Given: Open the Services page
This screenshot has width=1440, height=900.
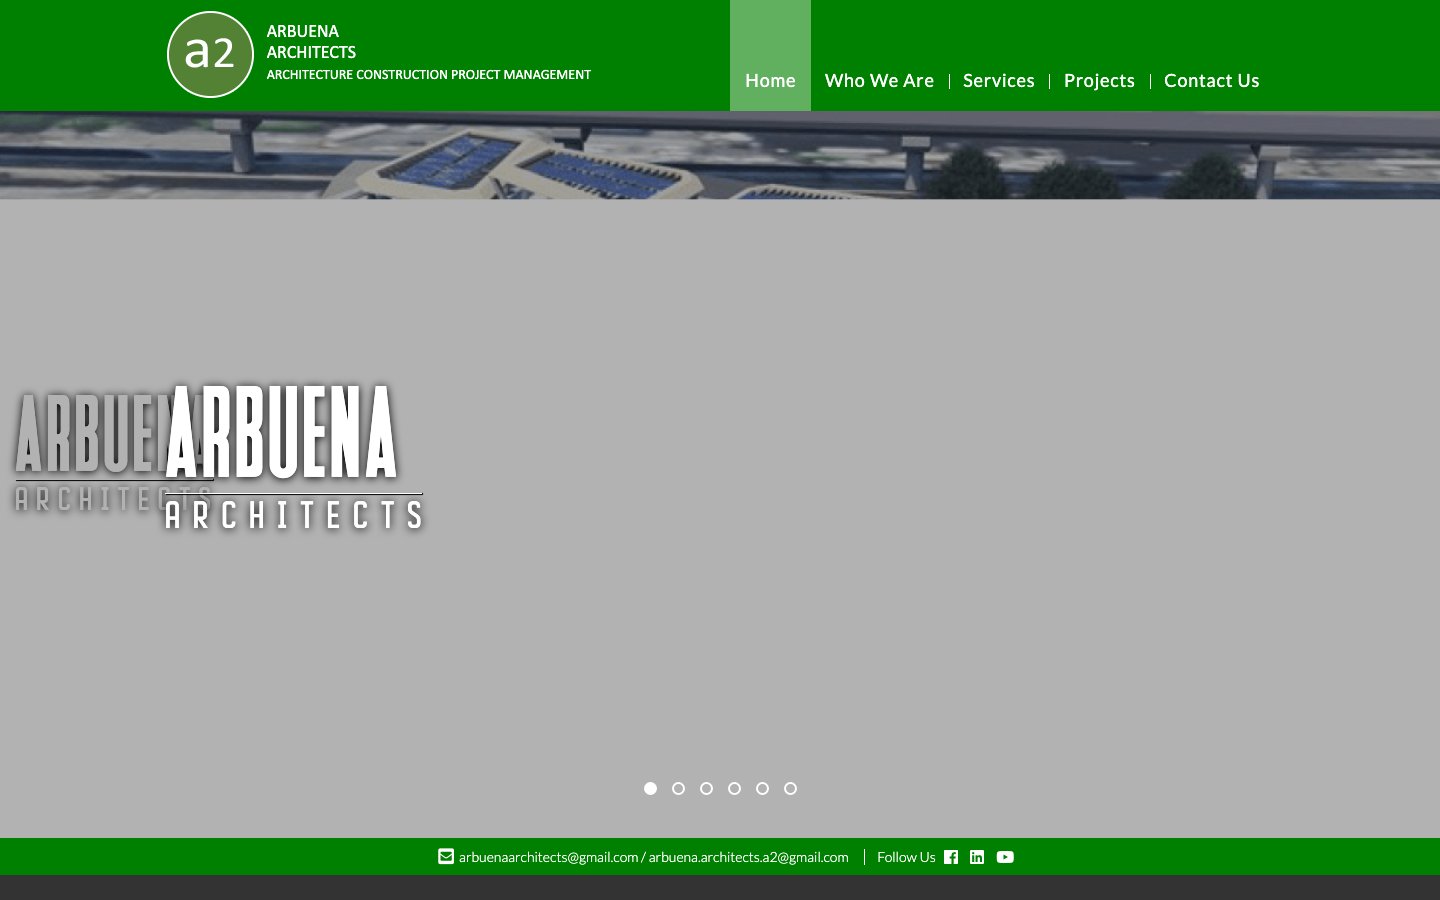Looking at the screenshot, I should (998, 80).
